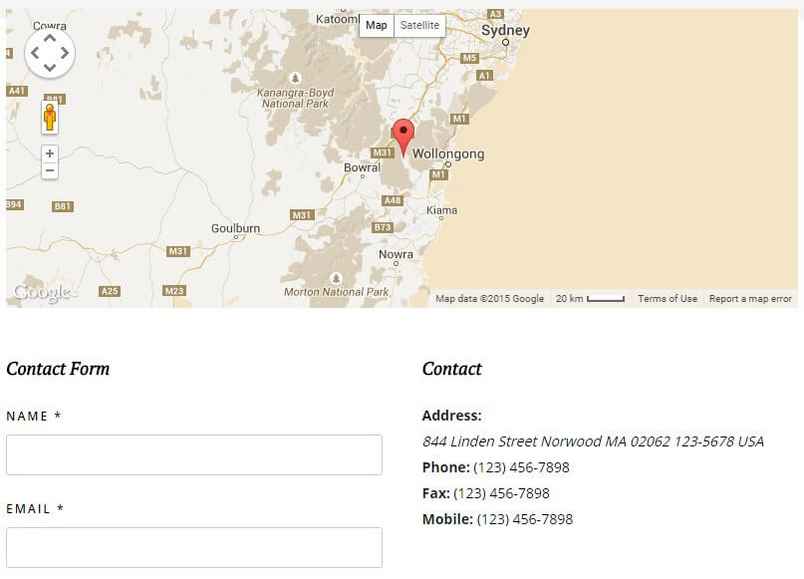Click the Goulburn town label on map

tap(235, 228)
